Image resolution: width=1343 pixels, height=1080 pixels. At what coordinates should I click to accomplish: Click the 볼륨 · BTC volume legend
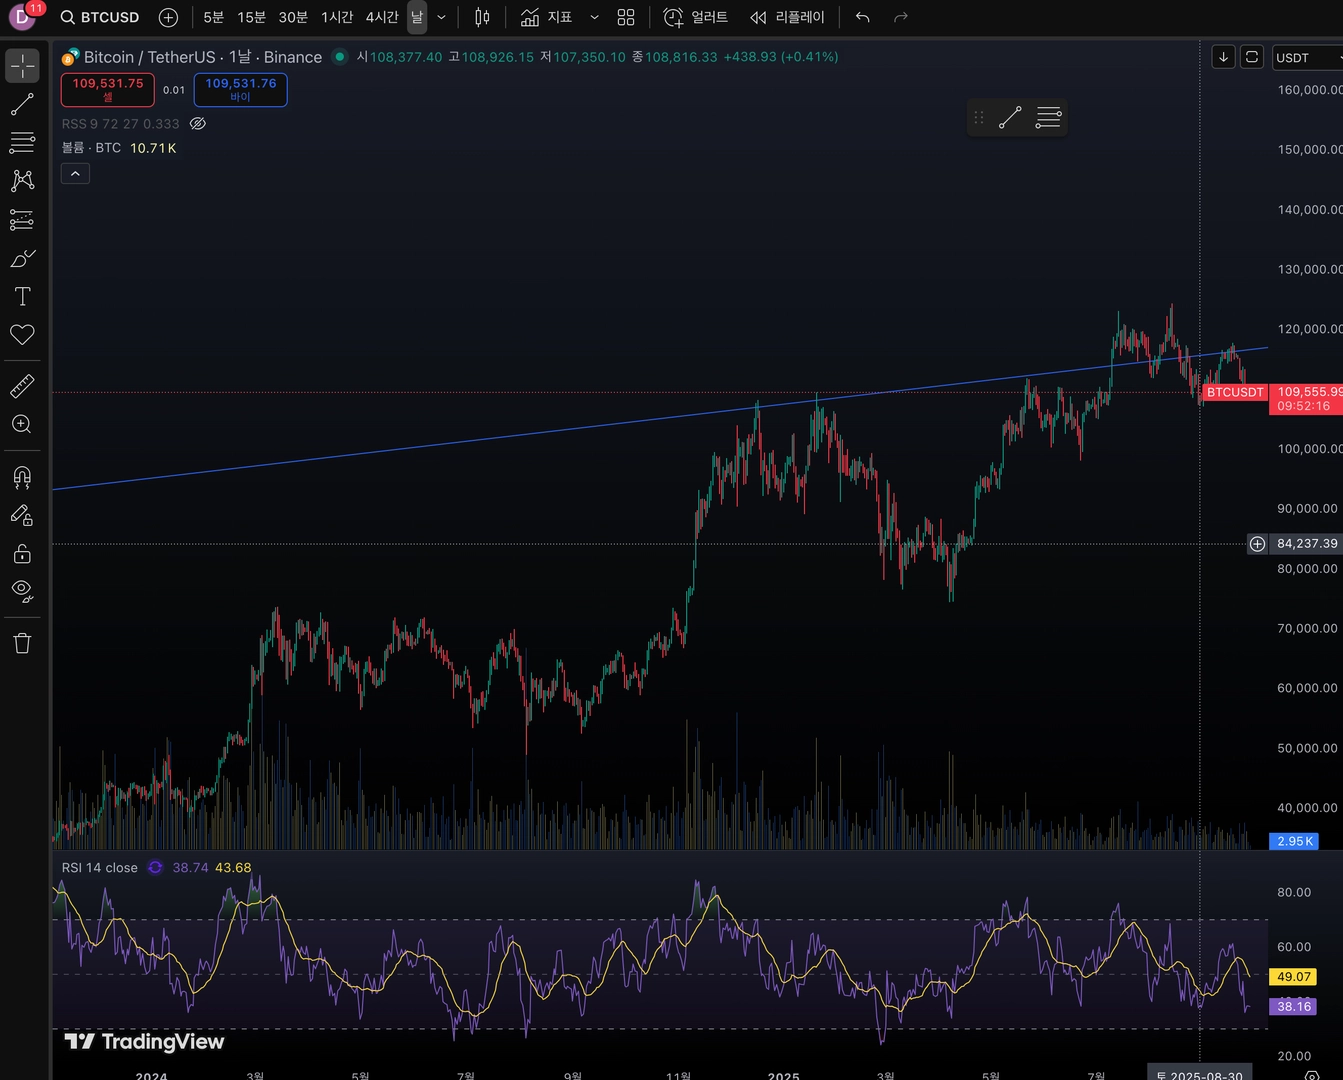tap(91, 148)
